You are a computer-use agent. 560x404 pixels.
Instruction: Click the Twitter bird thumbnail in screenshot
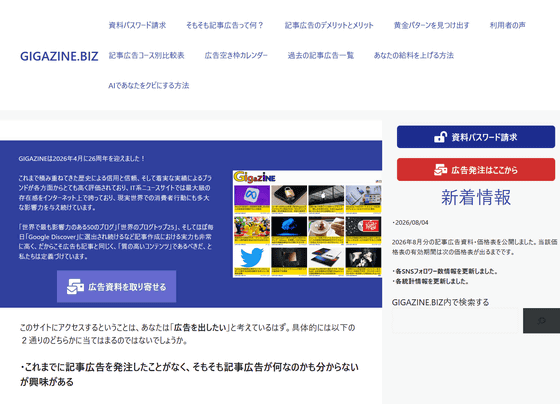coord(252,258)
